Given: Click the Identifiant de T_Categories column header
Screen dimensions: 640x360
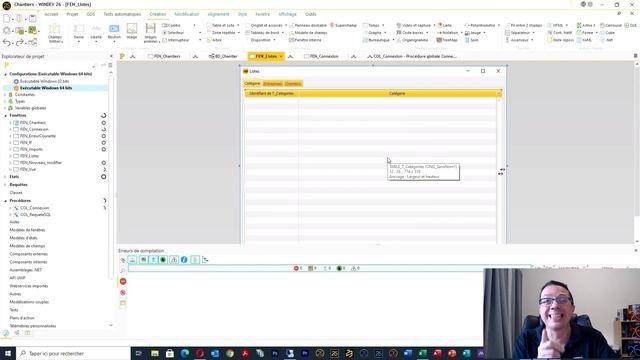Looking at the screenshot, I should click(x=271, y=93).
